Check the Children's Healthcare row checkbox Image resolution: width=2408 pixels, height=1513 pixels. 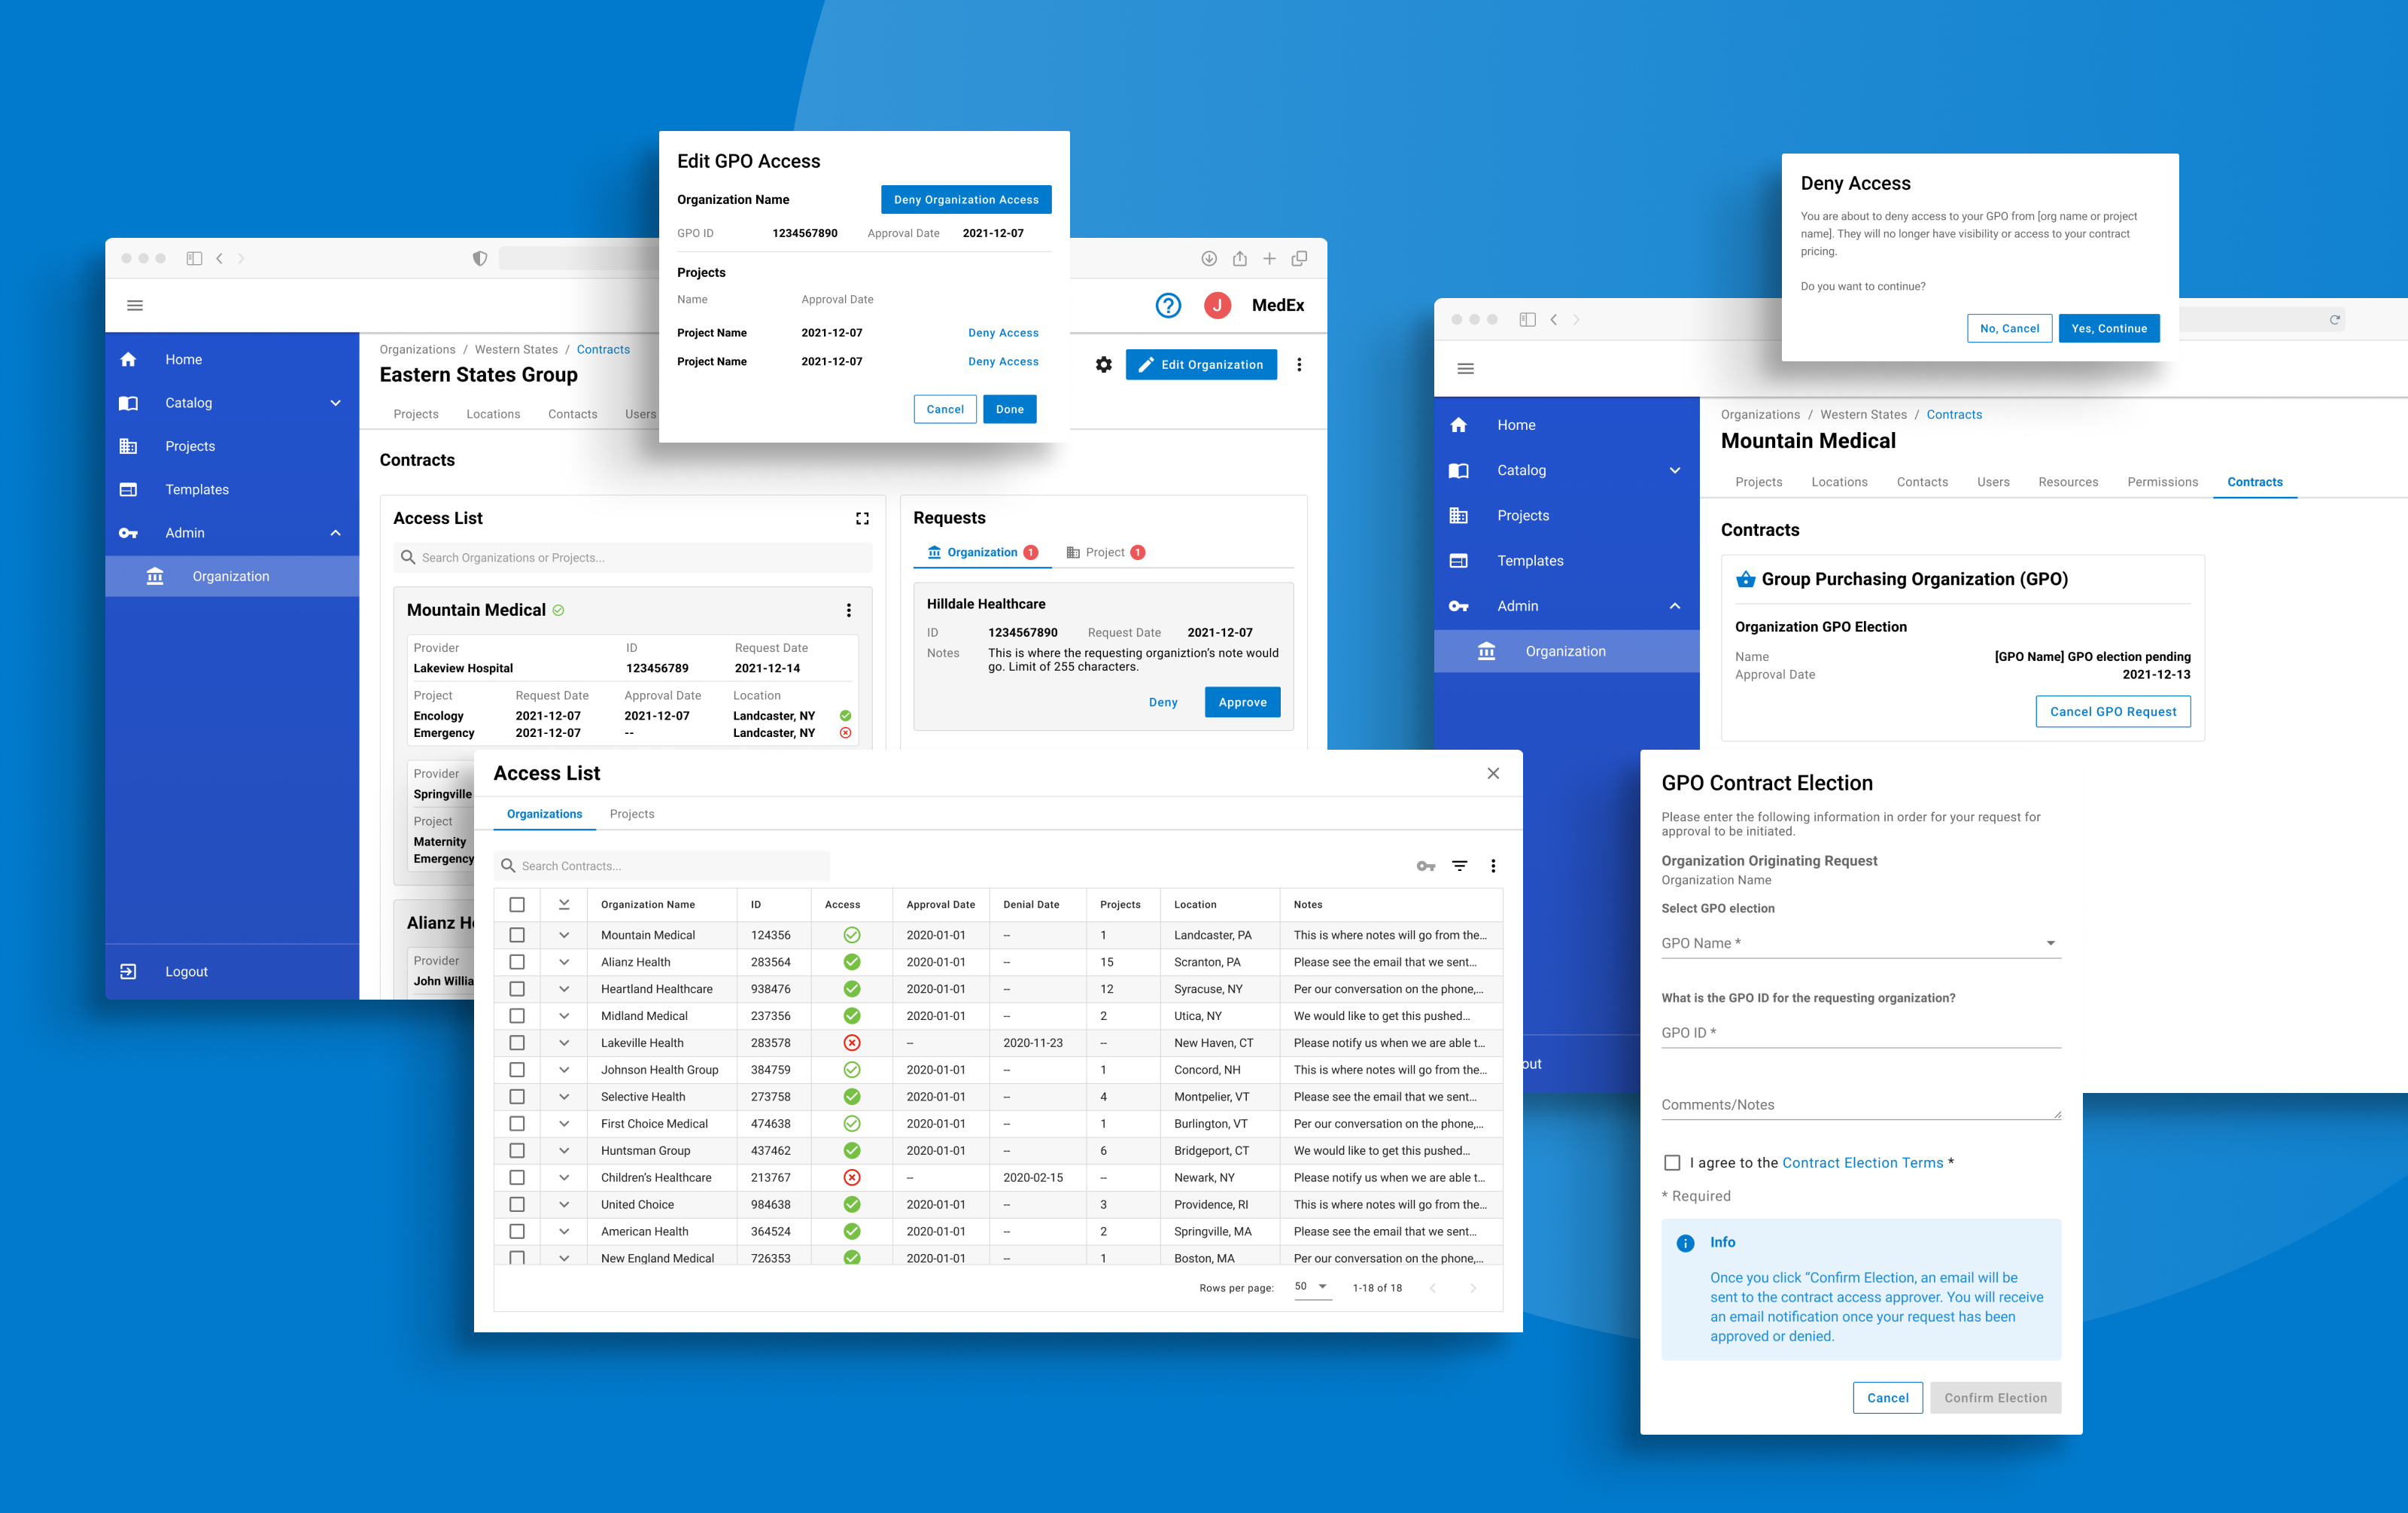tap(517, 1178)
